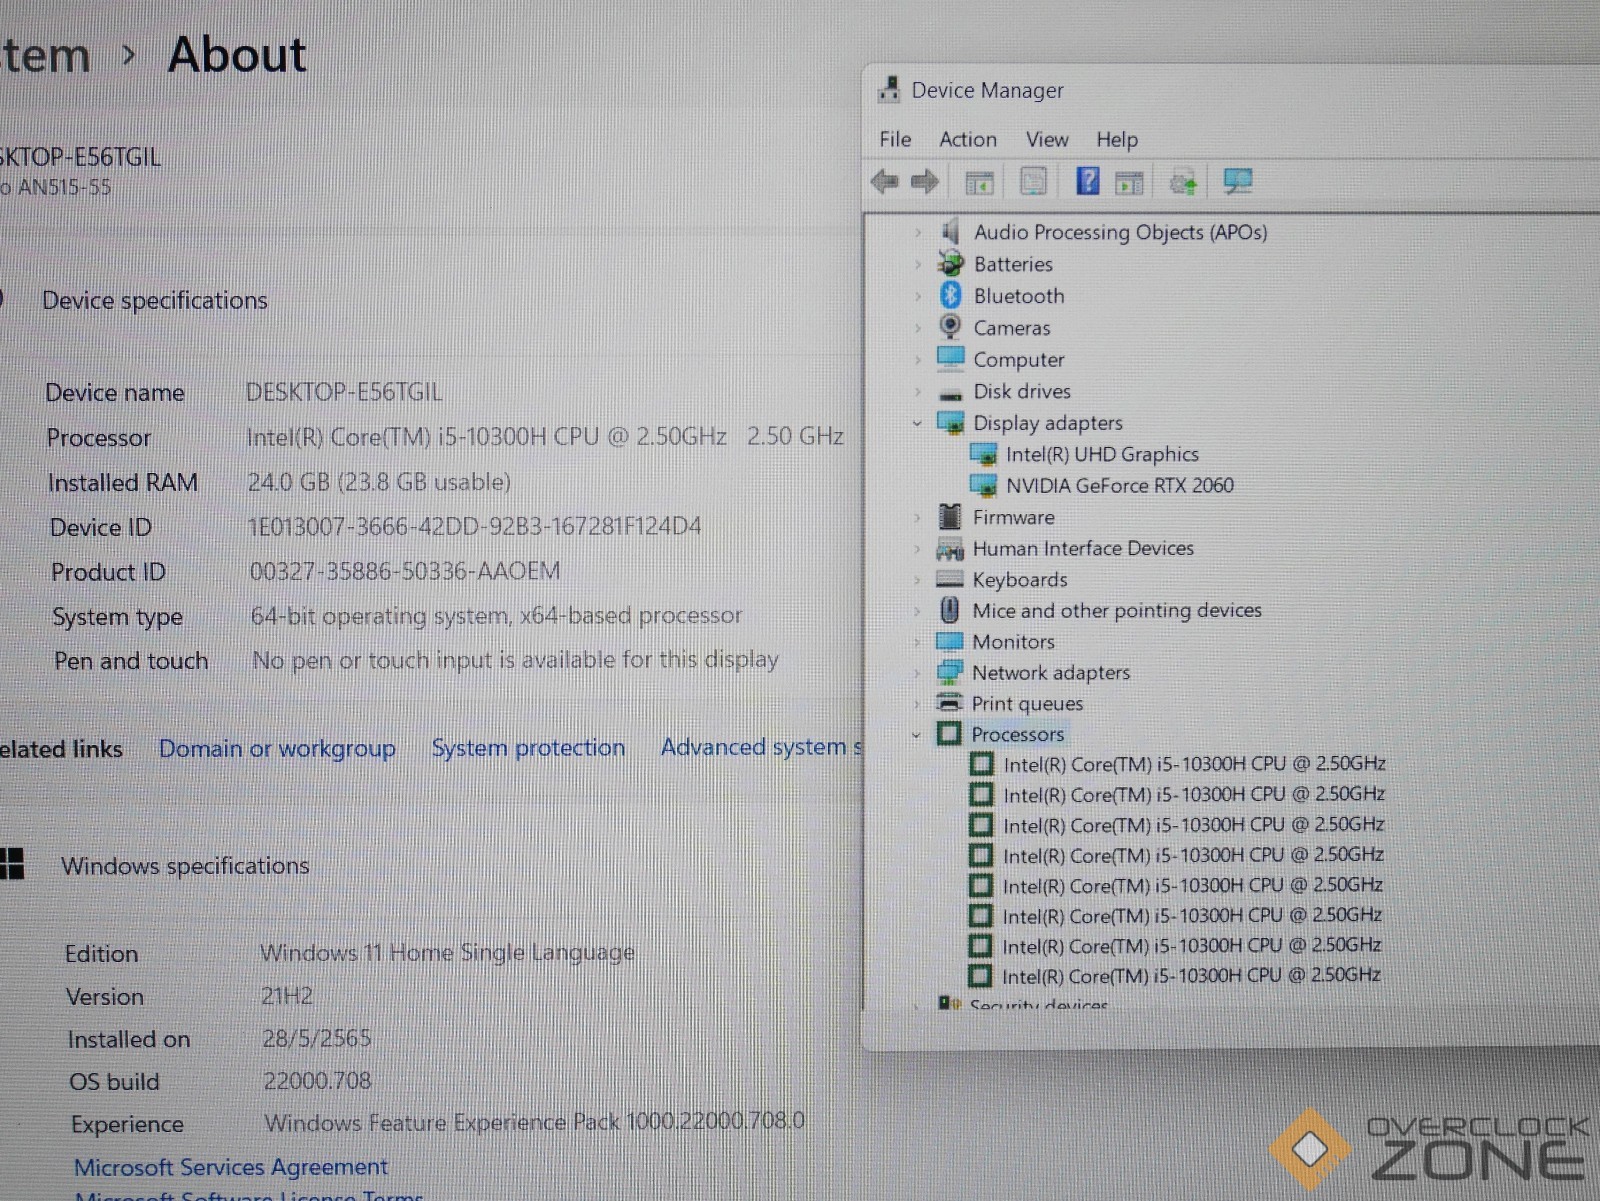1600x1201 pixels.
Task: Select the Display adapters category icon
Action: coord(950,422)
